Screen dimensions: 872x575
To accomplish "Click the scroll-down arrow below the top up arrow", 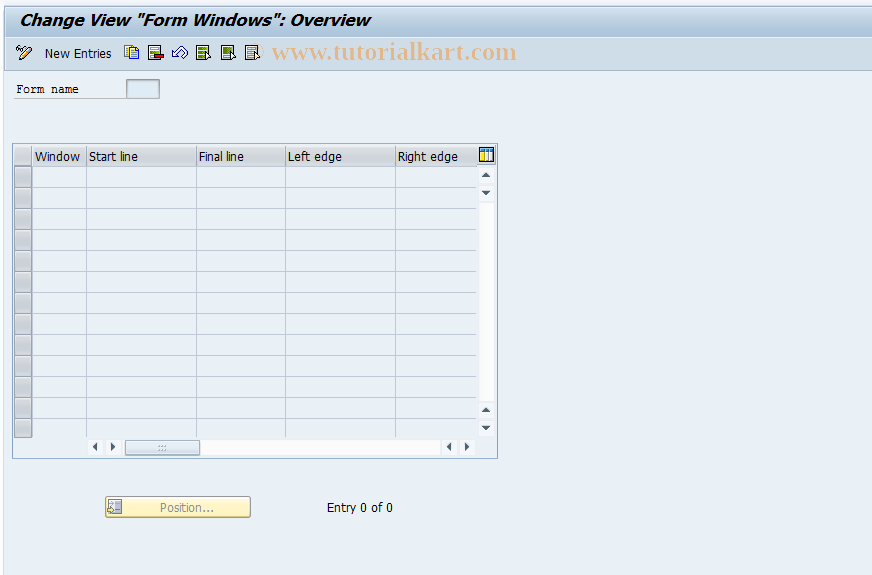I will (x=486, y=192).
